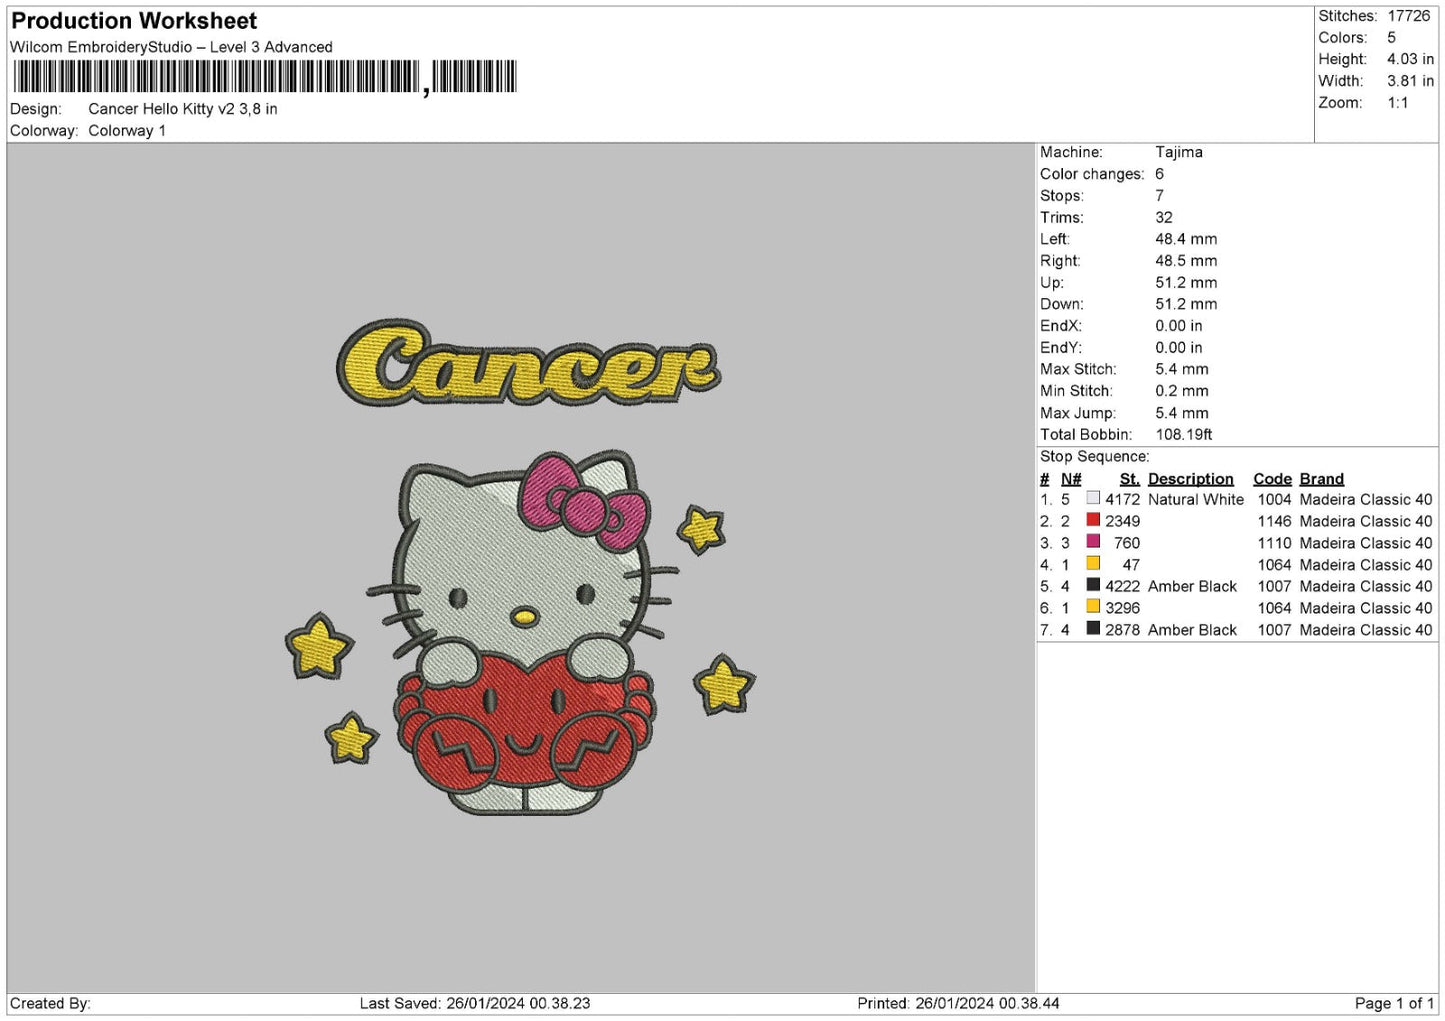
Task: Click the Wilcom EmbroideryStudio Level 3 Advanced text
Action: click(x=171, y=47)
